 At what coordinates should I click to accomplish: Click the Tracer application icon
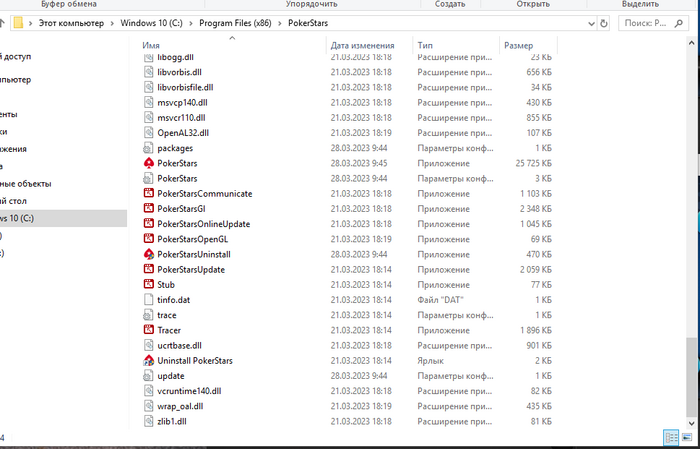click(149, 330)
